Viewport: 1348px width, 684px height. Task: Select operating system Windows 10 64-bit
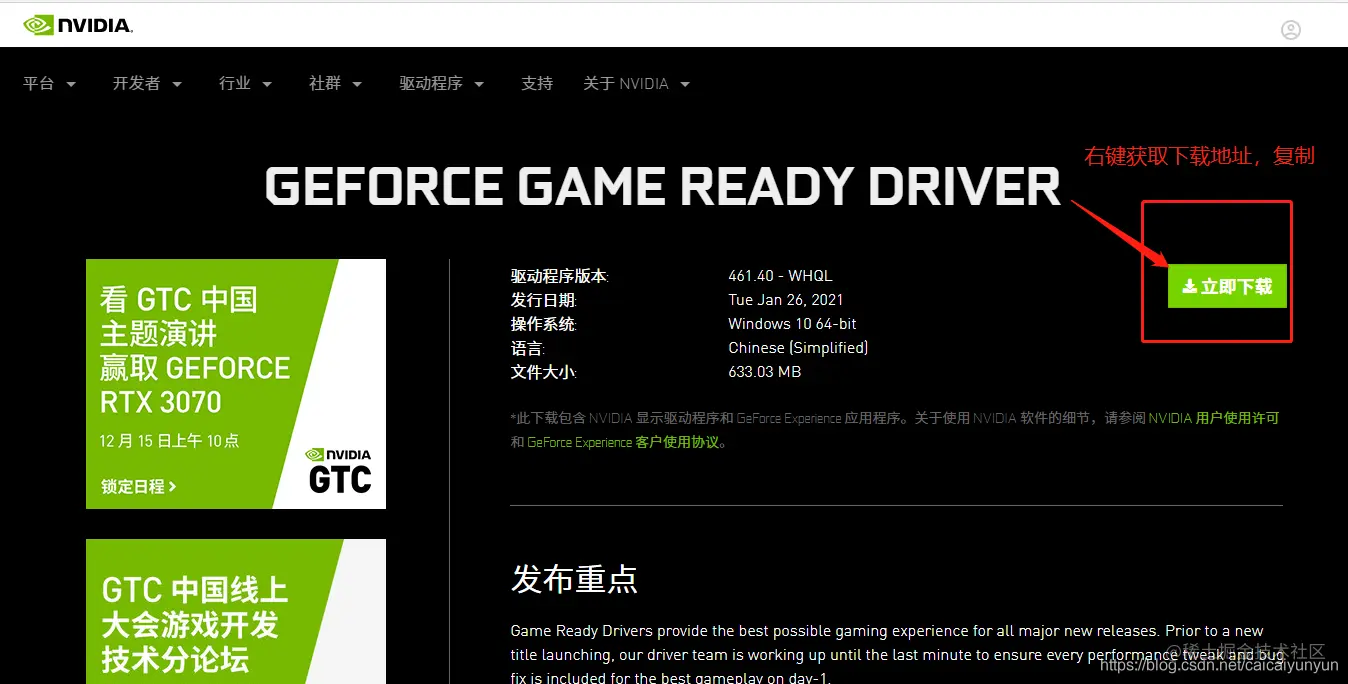click(x=792, y=324)
